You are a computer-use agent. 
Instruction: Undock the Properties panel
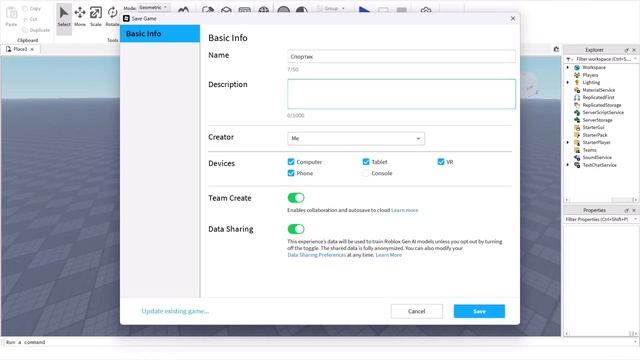click(627, 210)
